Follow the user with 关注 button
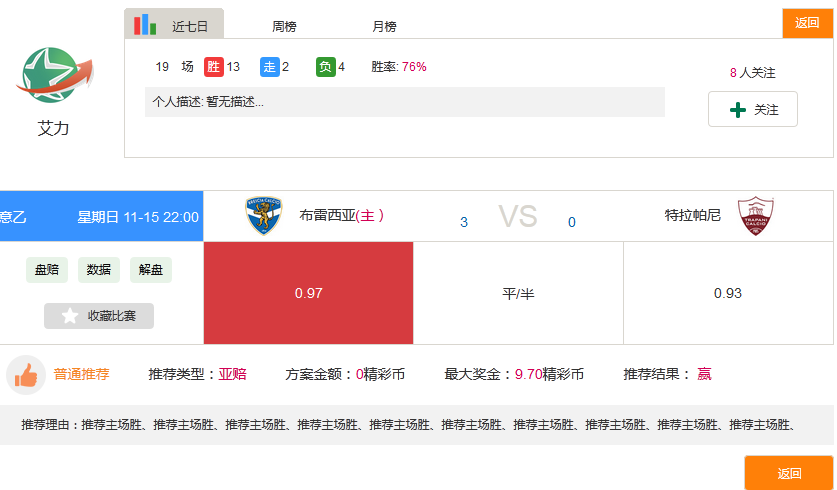This screenshot has width=837, height=490. pos(752,110)
